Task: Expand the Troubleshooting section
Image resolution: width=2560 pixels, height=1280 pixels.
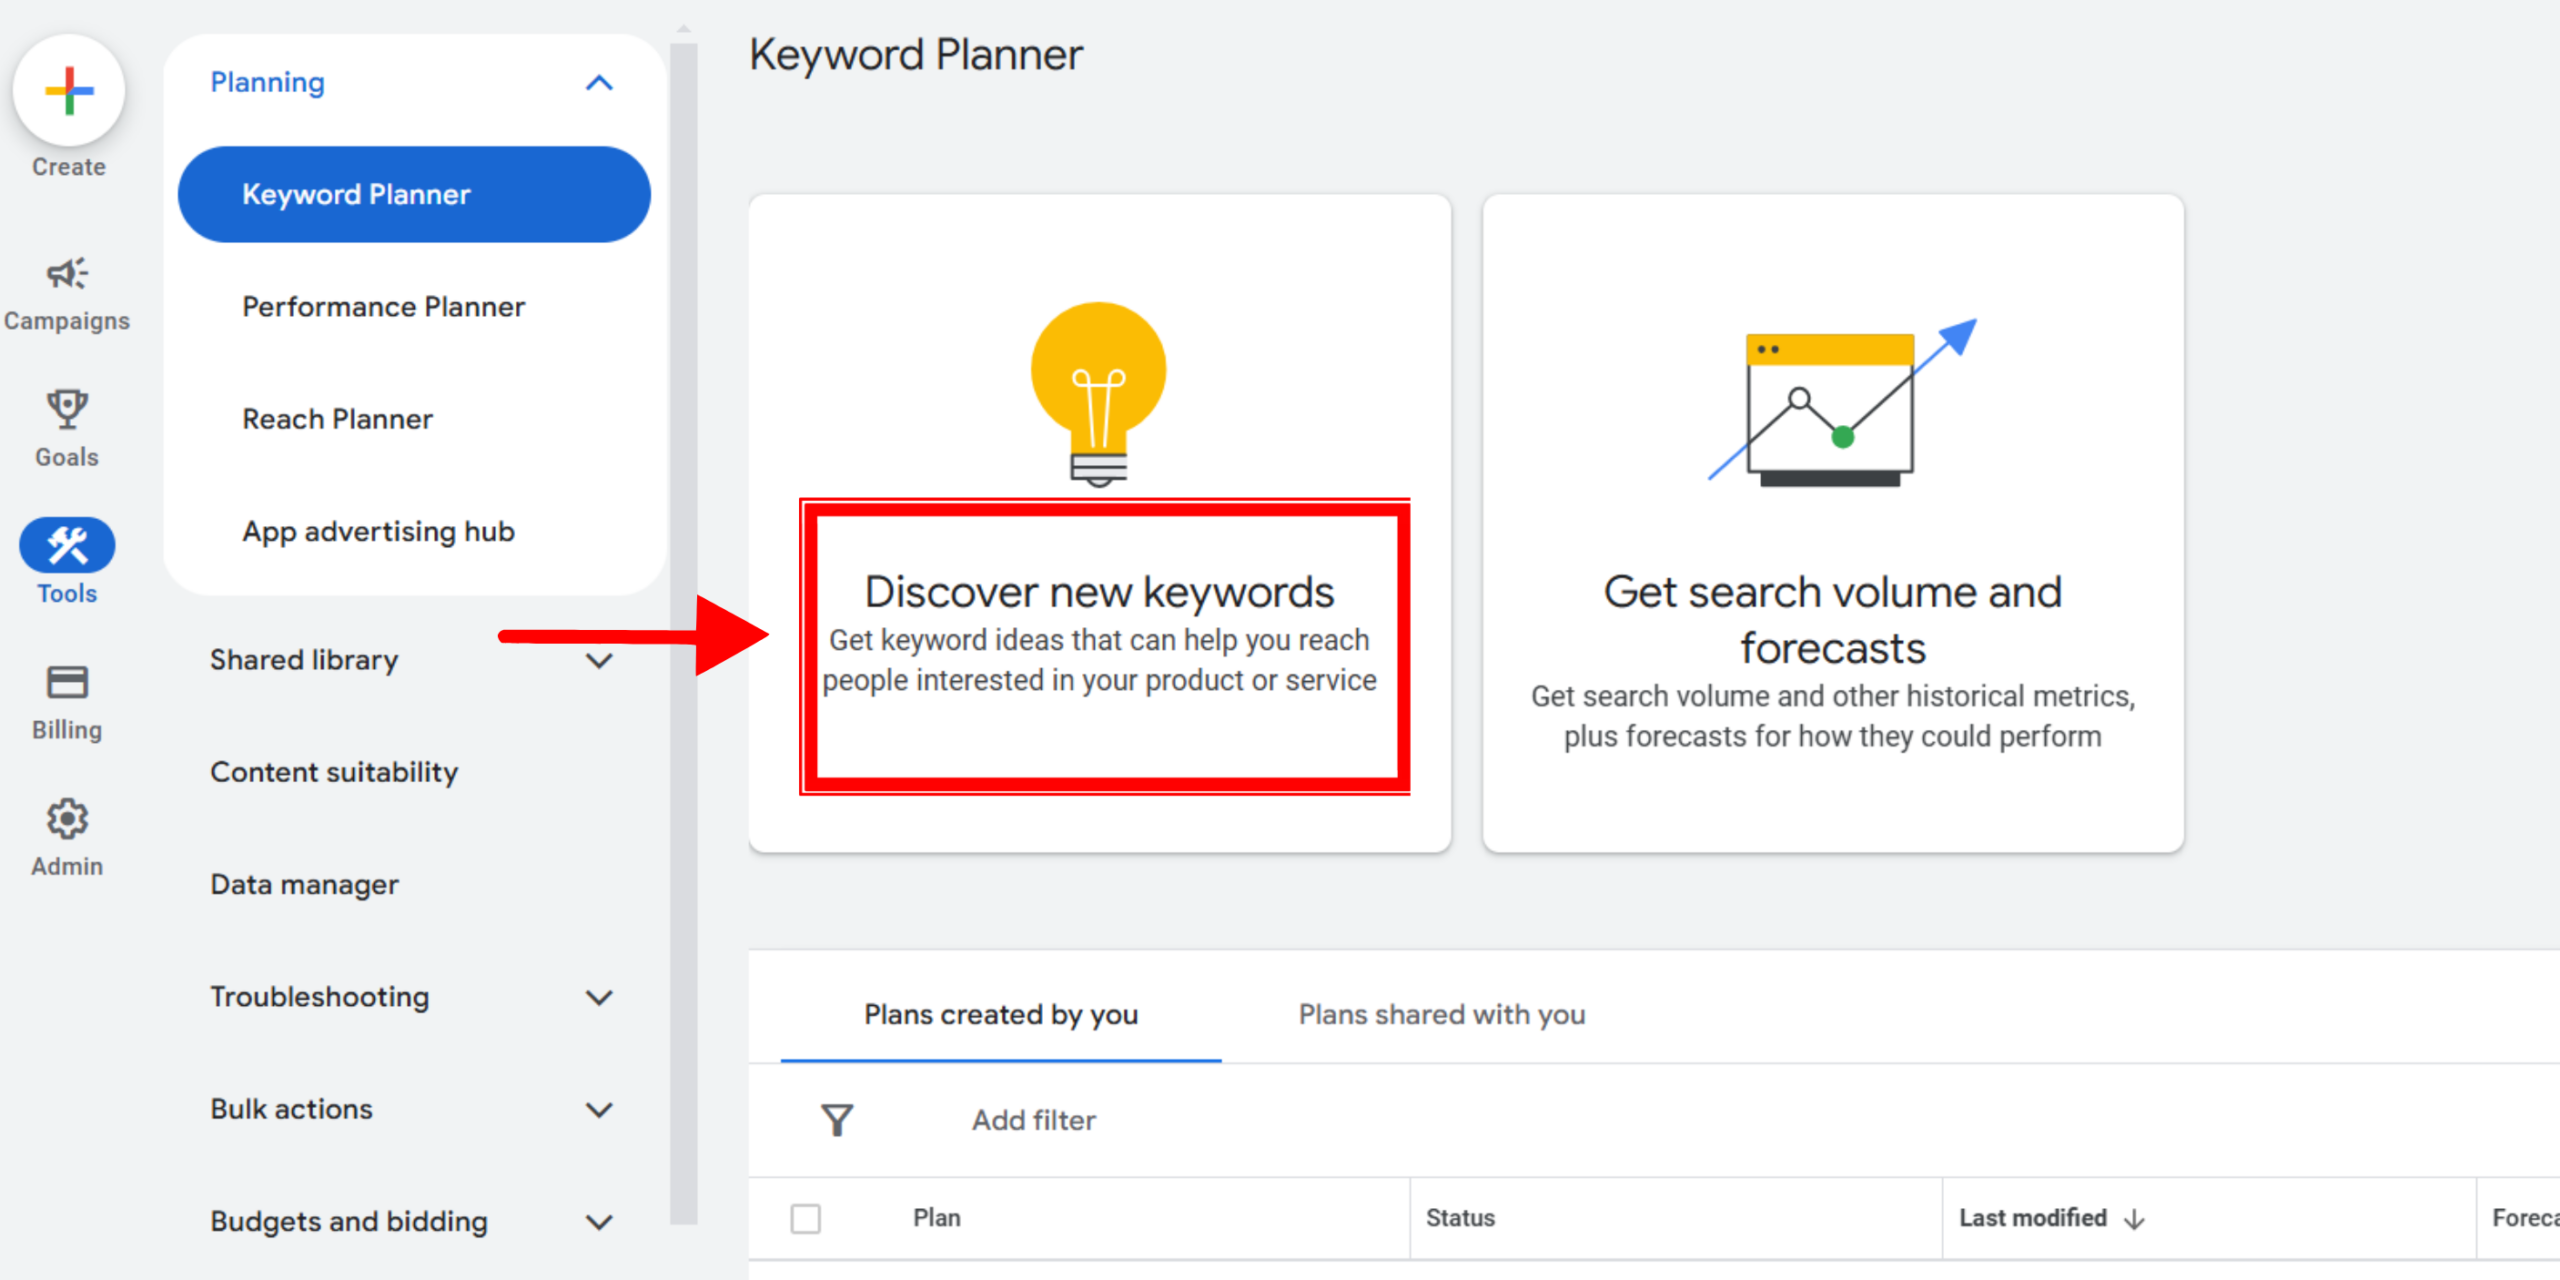Action: (599, 998)
